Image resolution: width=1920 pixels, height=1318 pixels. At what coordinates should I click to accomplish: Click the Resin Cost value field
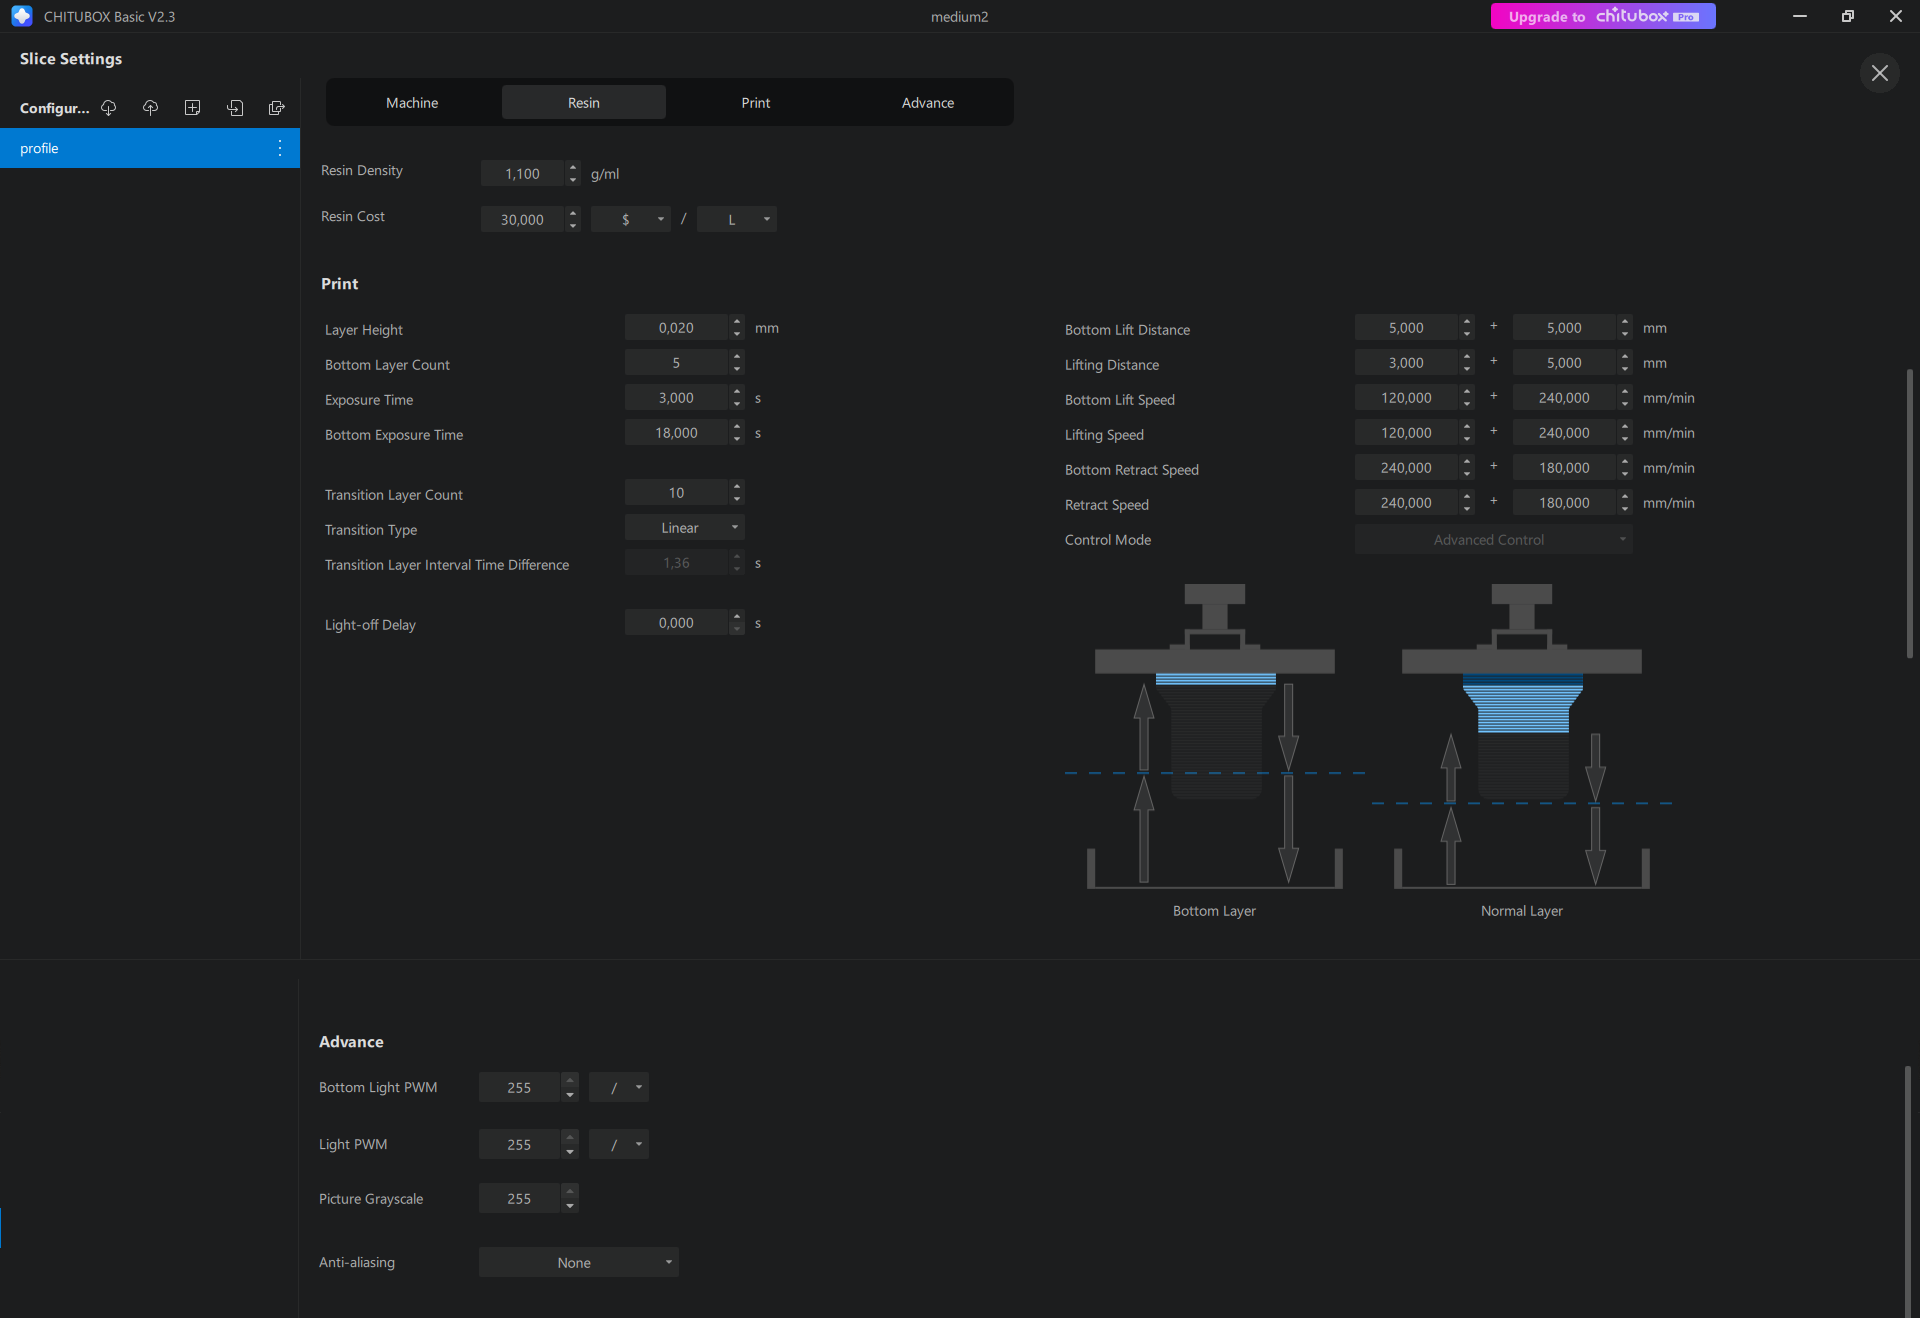pos(522,219)
